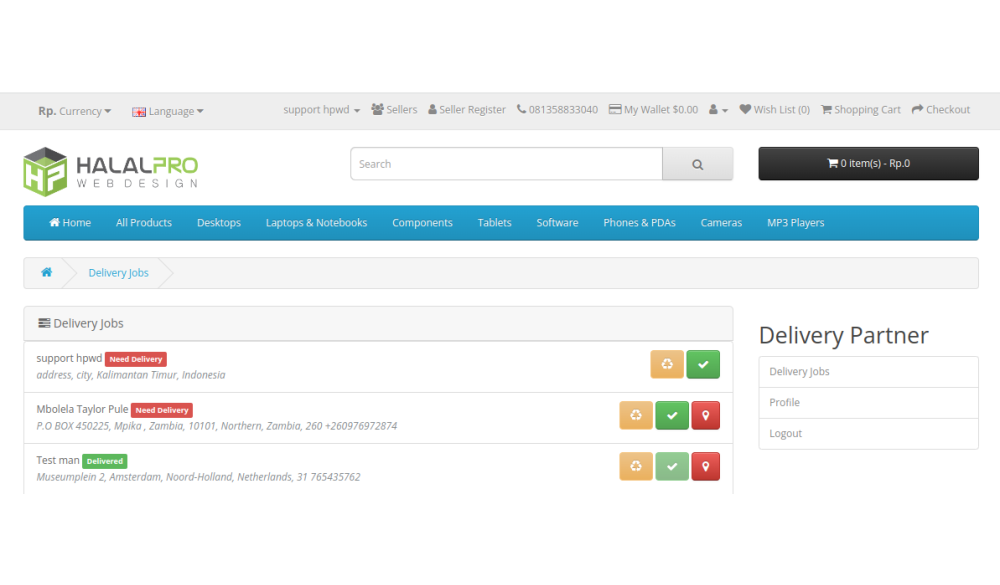Click the HalalPro Web Design logo
Screen dimensions: 1000x585
point(110,171)
